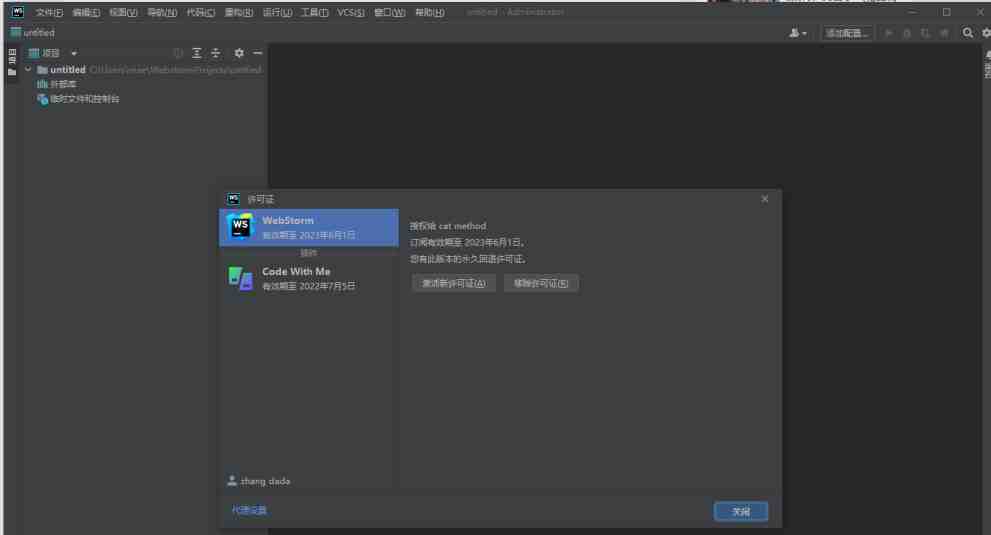Open project panel gear options
This screenshot has width=991, height=535.
coord(239,53)
